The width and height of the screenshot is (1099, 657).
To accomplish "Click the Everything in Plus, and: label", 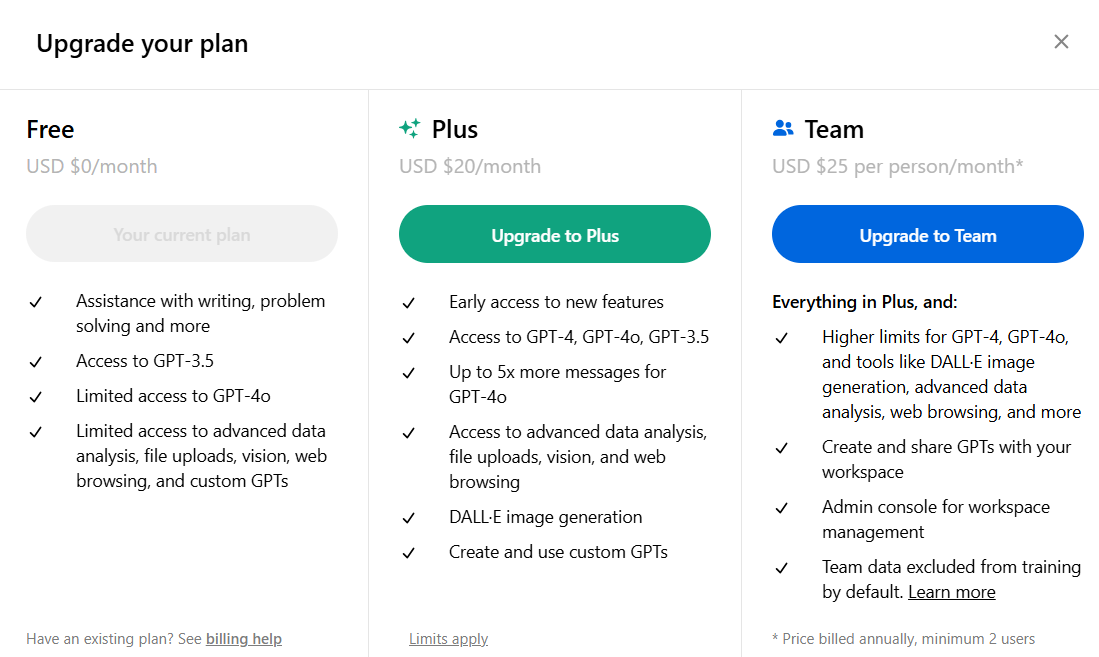I will pos(865,302).
